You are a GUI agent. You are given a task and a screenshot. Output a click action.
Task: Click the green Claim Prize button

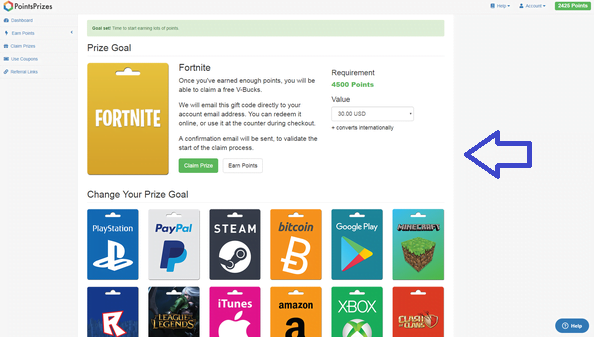pos(198,166)
